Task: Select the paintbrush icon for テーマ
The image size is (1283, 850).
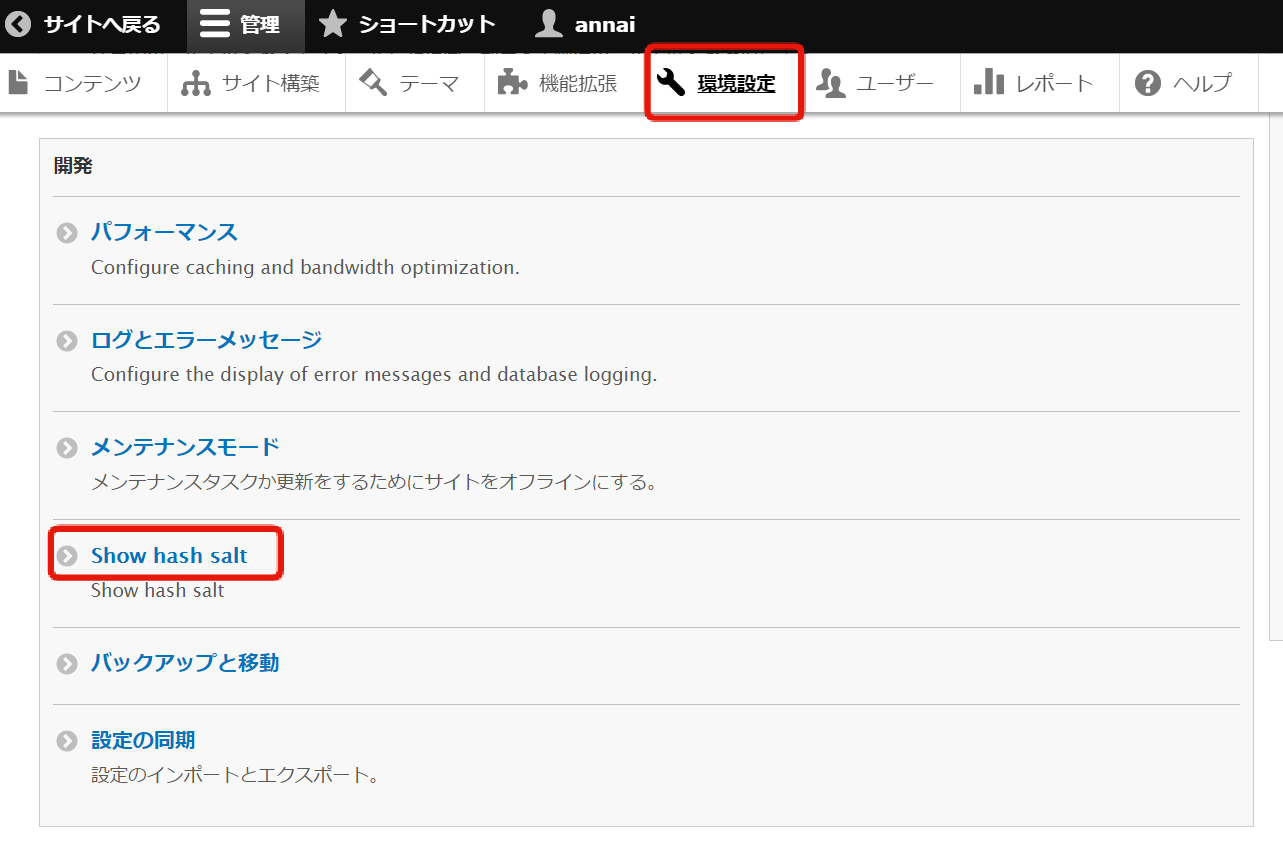Action: (371, 83)
